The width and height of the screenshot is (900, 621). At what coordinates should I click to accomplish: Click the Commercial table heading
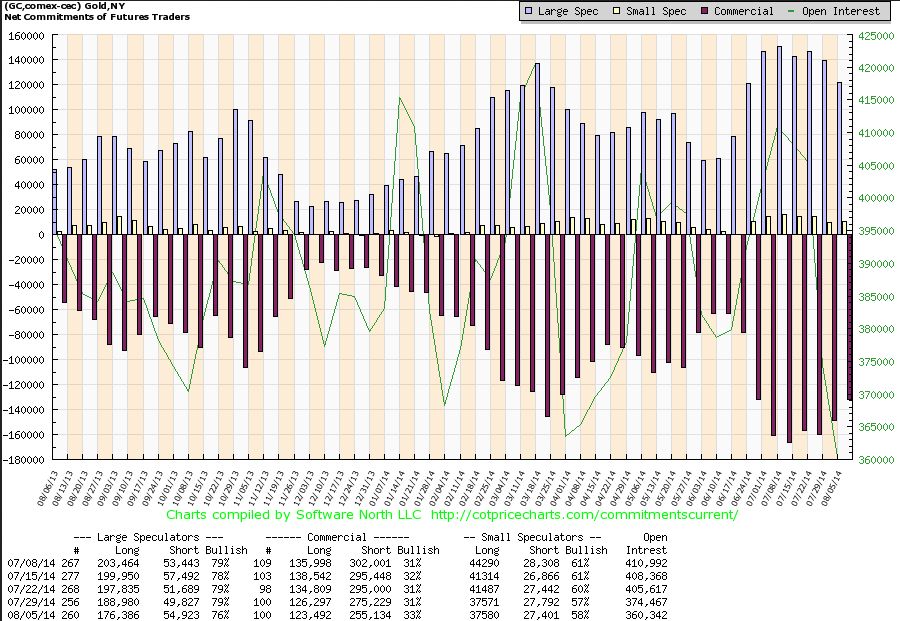coord(337,537)
